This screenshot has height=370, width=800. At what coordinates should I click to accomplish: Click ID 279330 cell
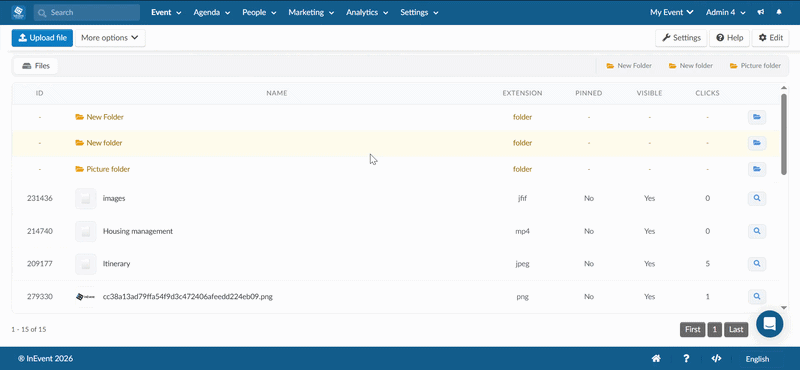pos(40,297)
